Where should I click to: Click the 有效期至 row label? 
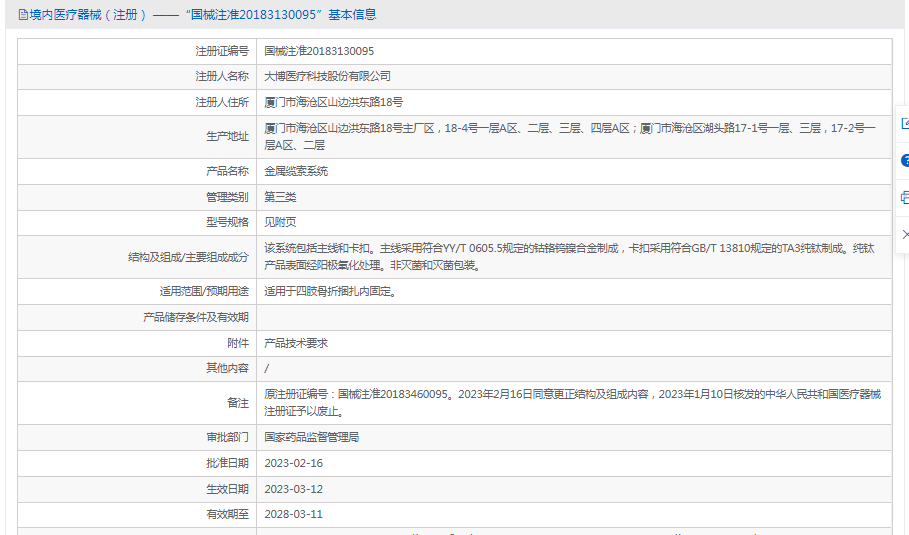(227, 514)
